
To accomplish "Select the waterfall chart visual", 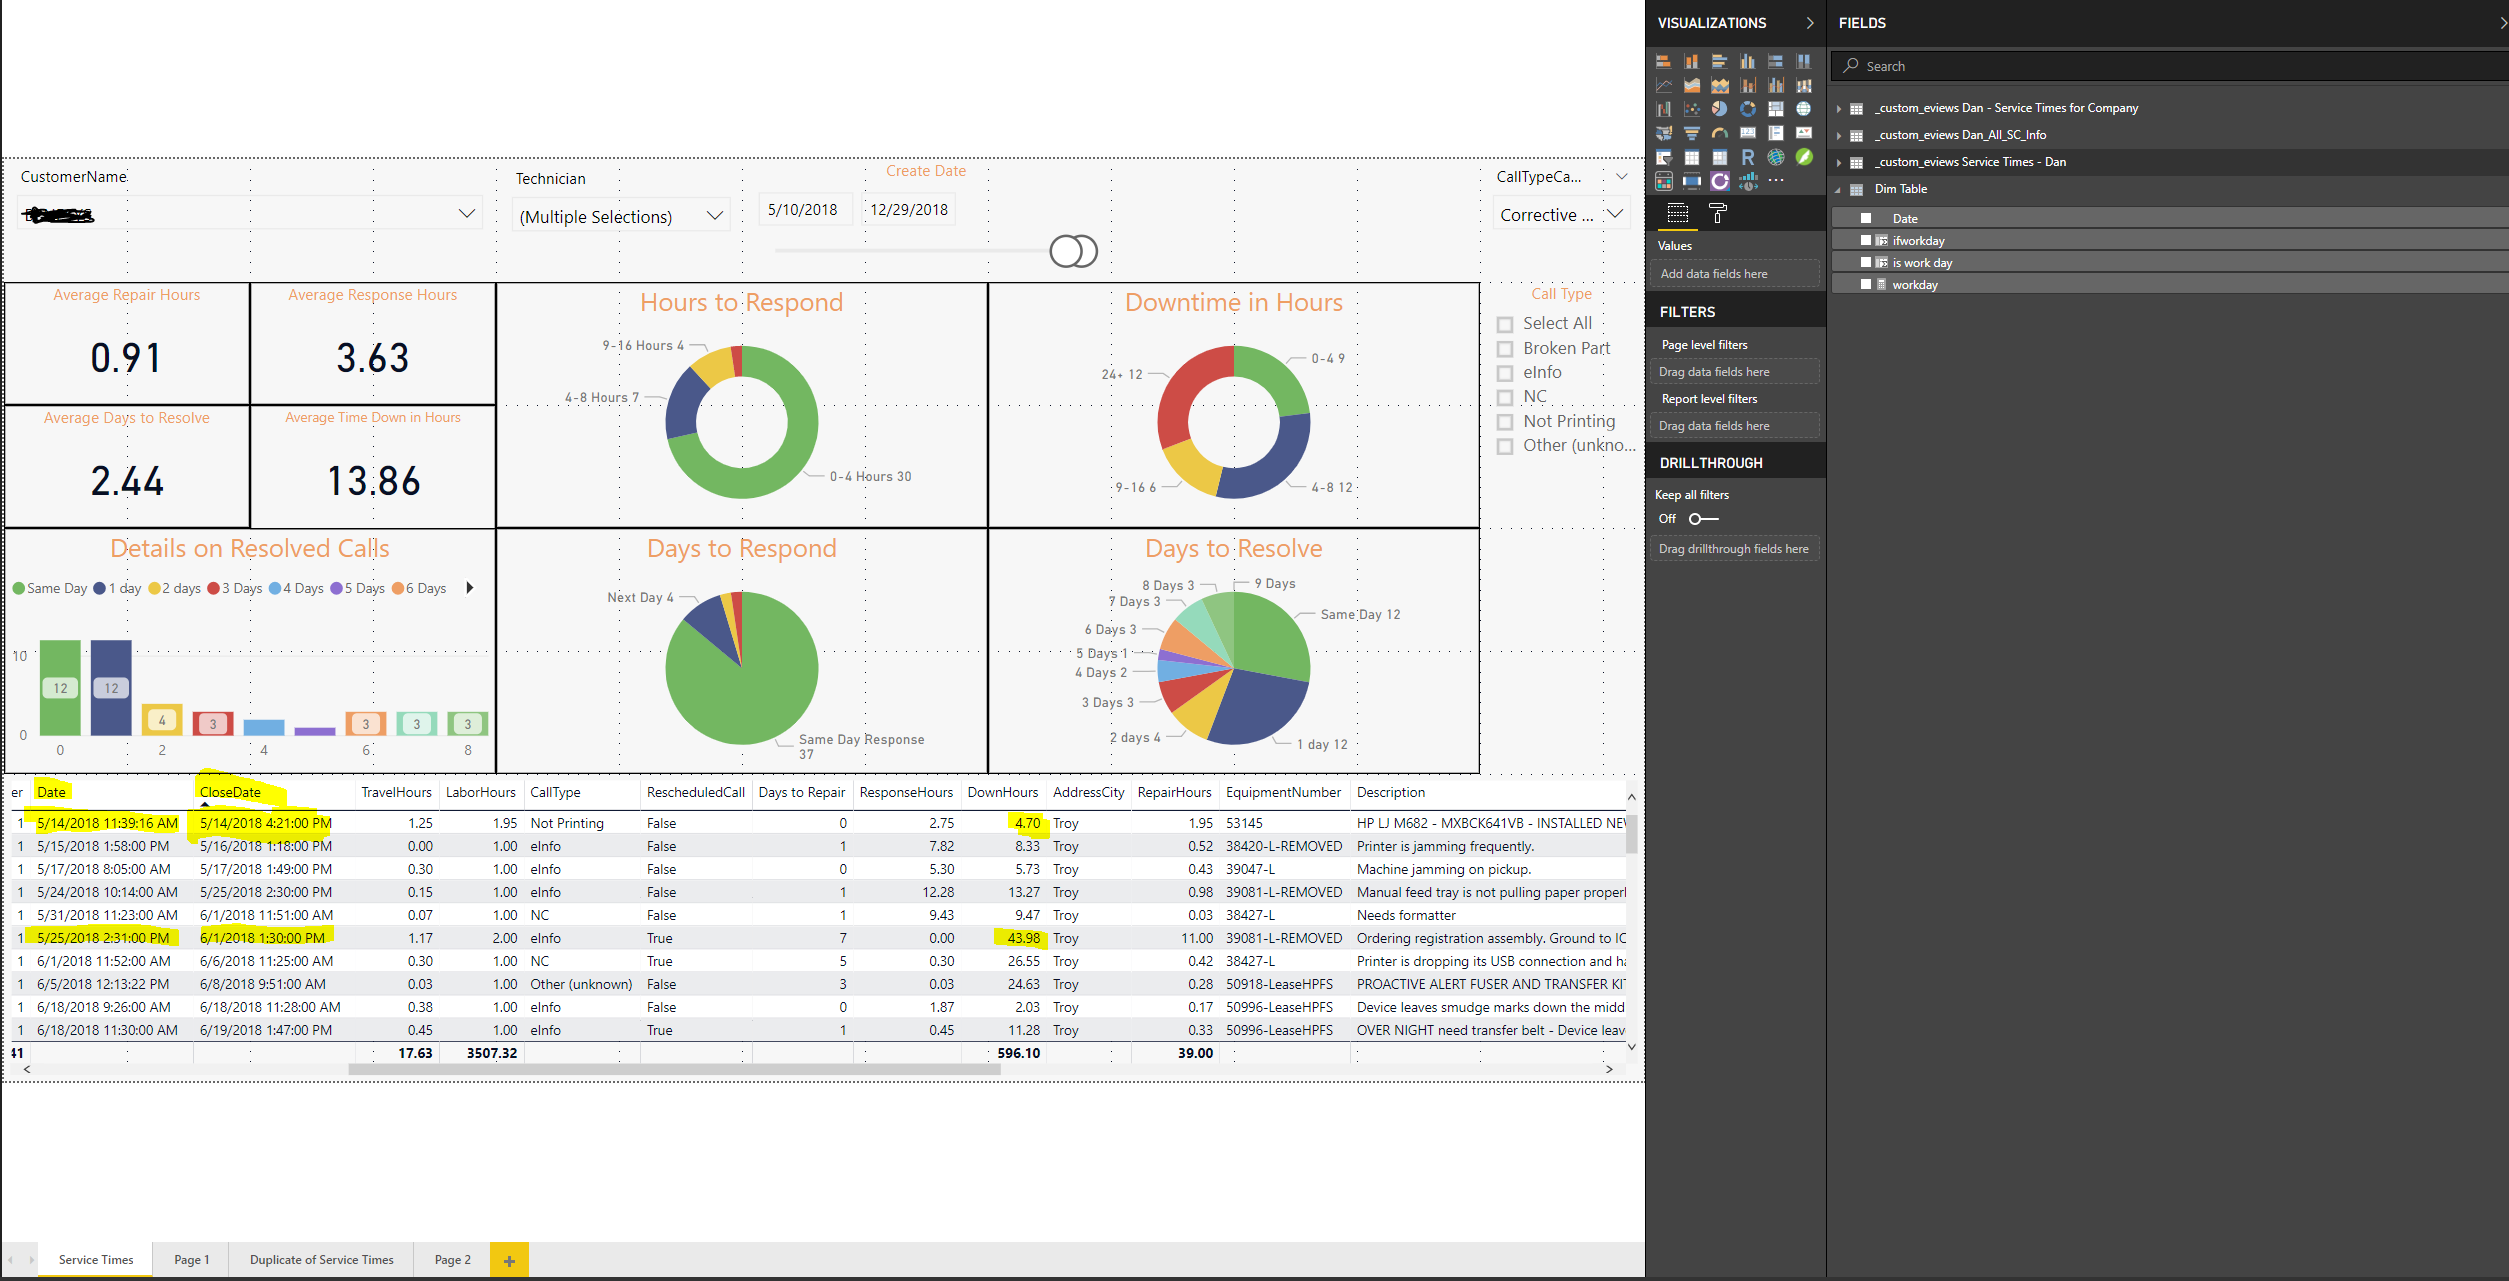I will tap(1664, 109).
